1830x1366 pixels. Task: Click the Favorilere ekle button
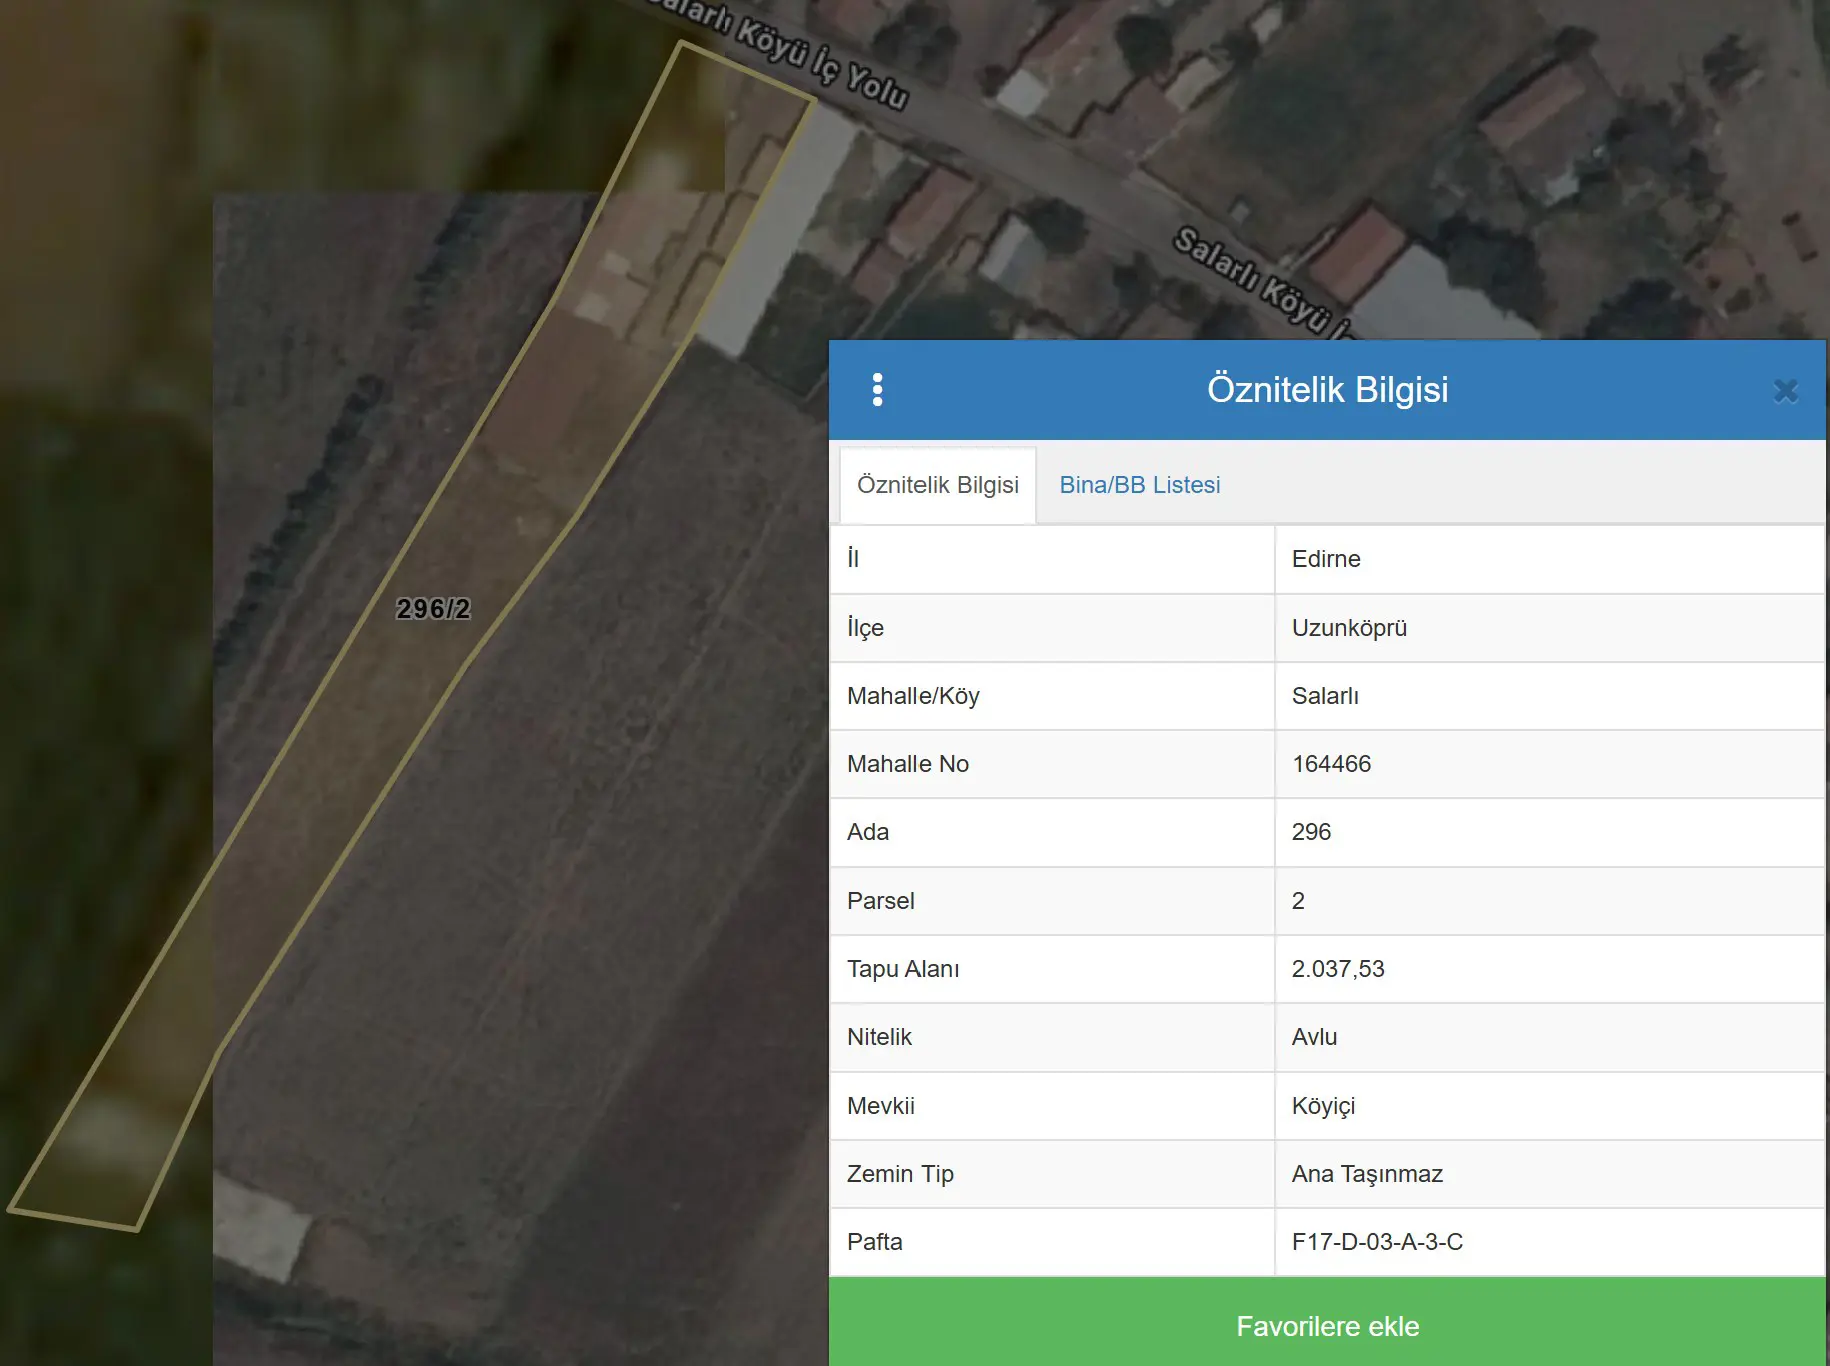(1327, 1321)
